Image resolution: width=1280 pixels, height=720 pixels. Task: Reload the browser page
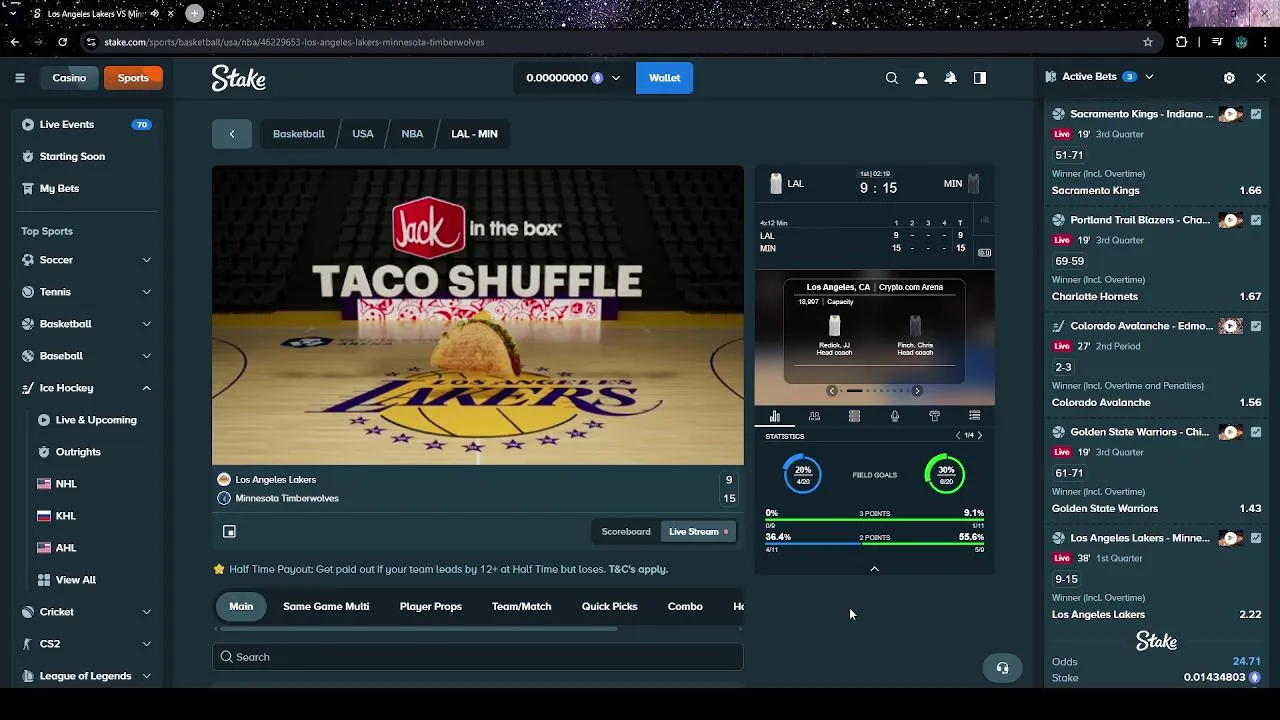tap(62, 42)
